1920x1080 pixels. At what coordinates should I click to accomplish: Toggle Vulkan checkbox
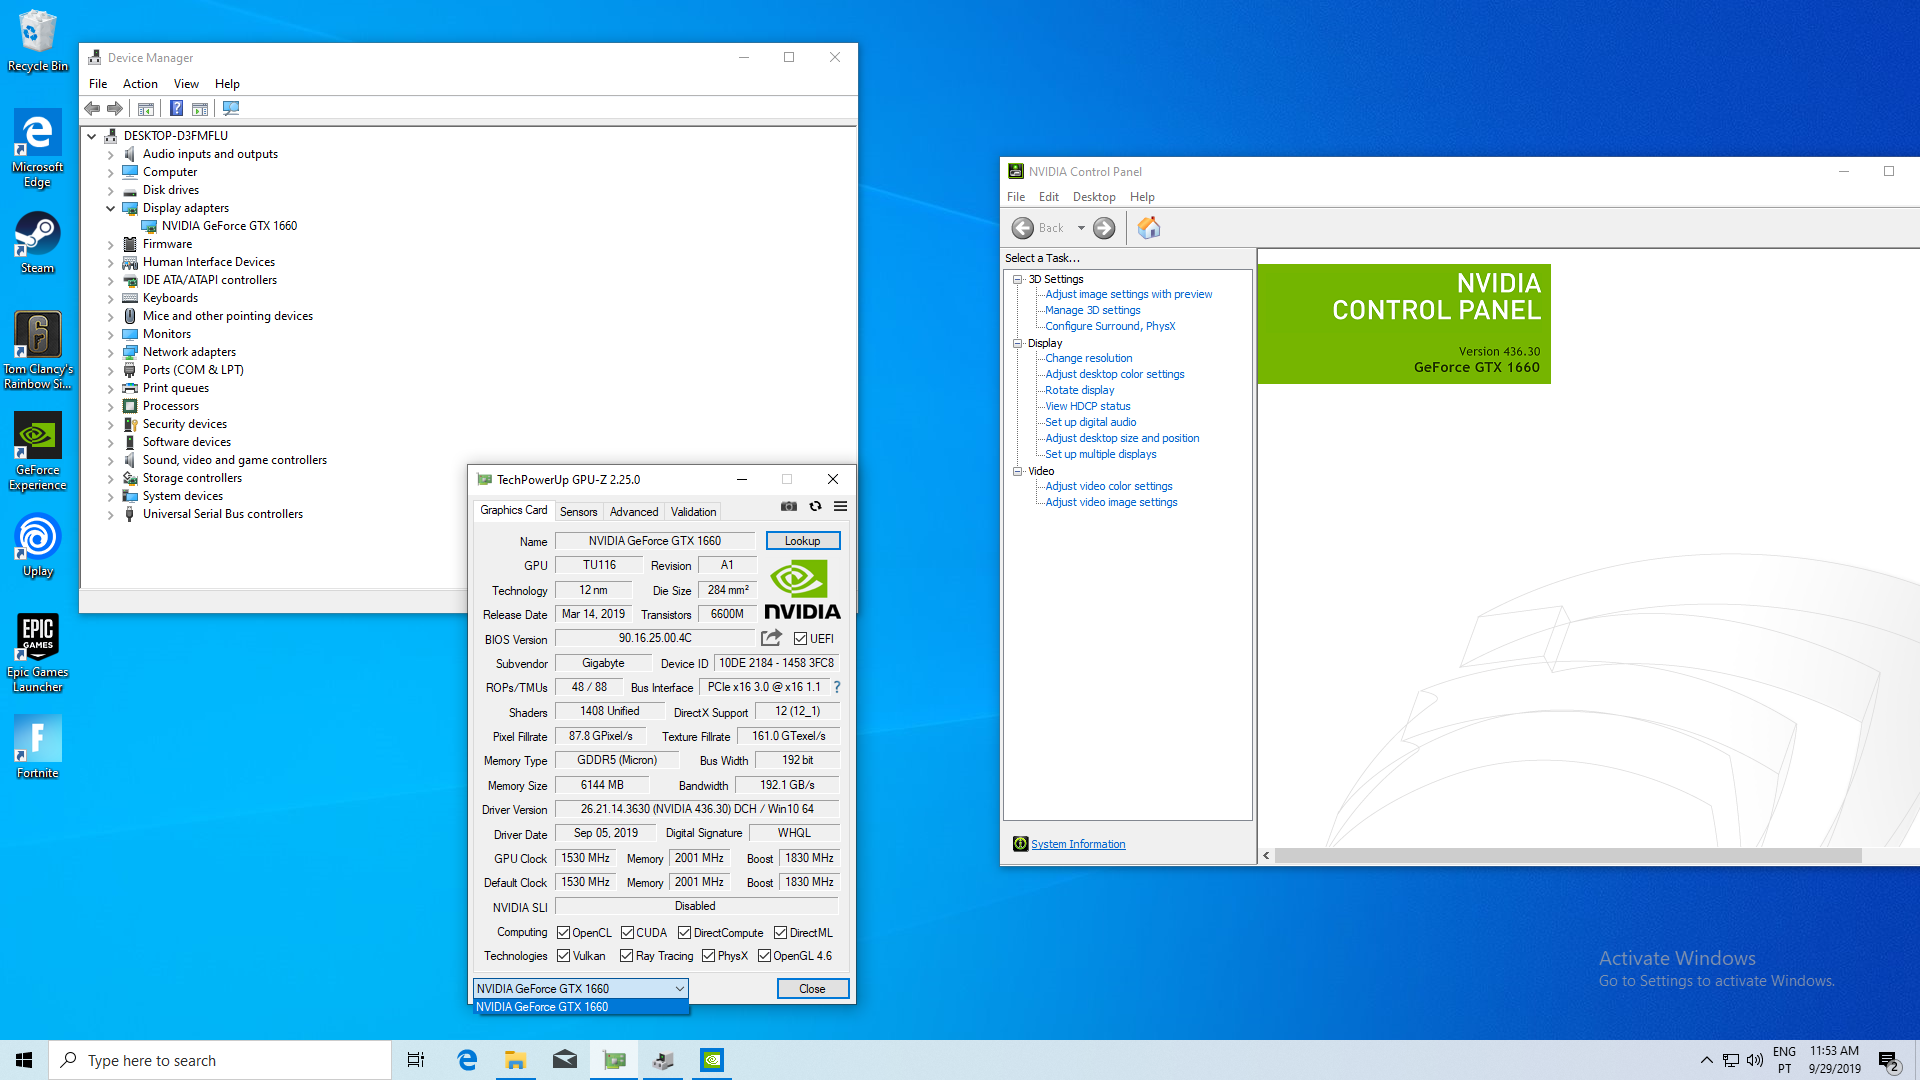(563, 956)
